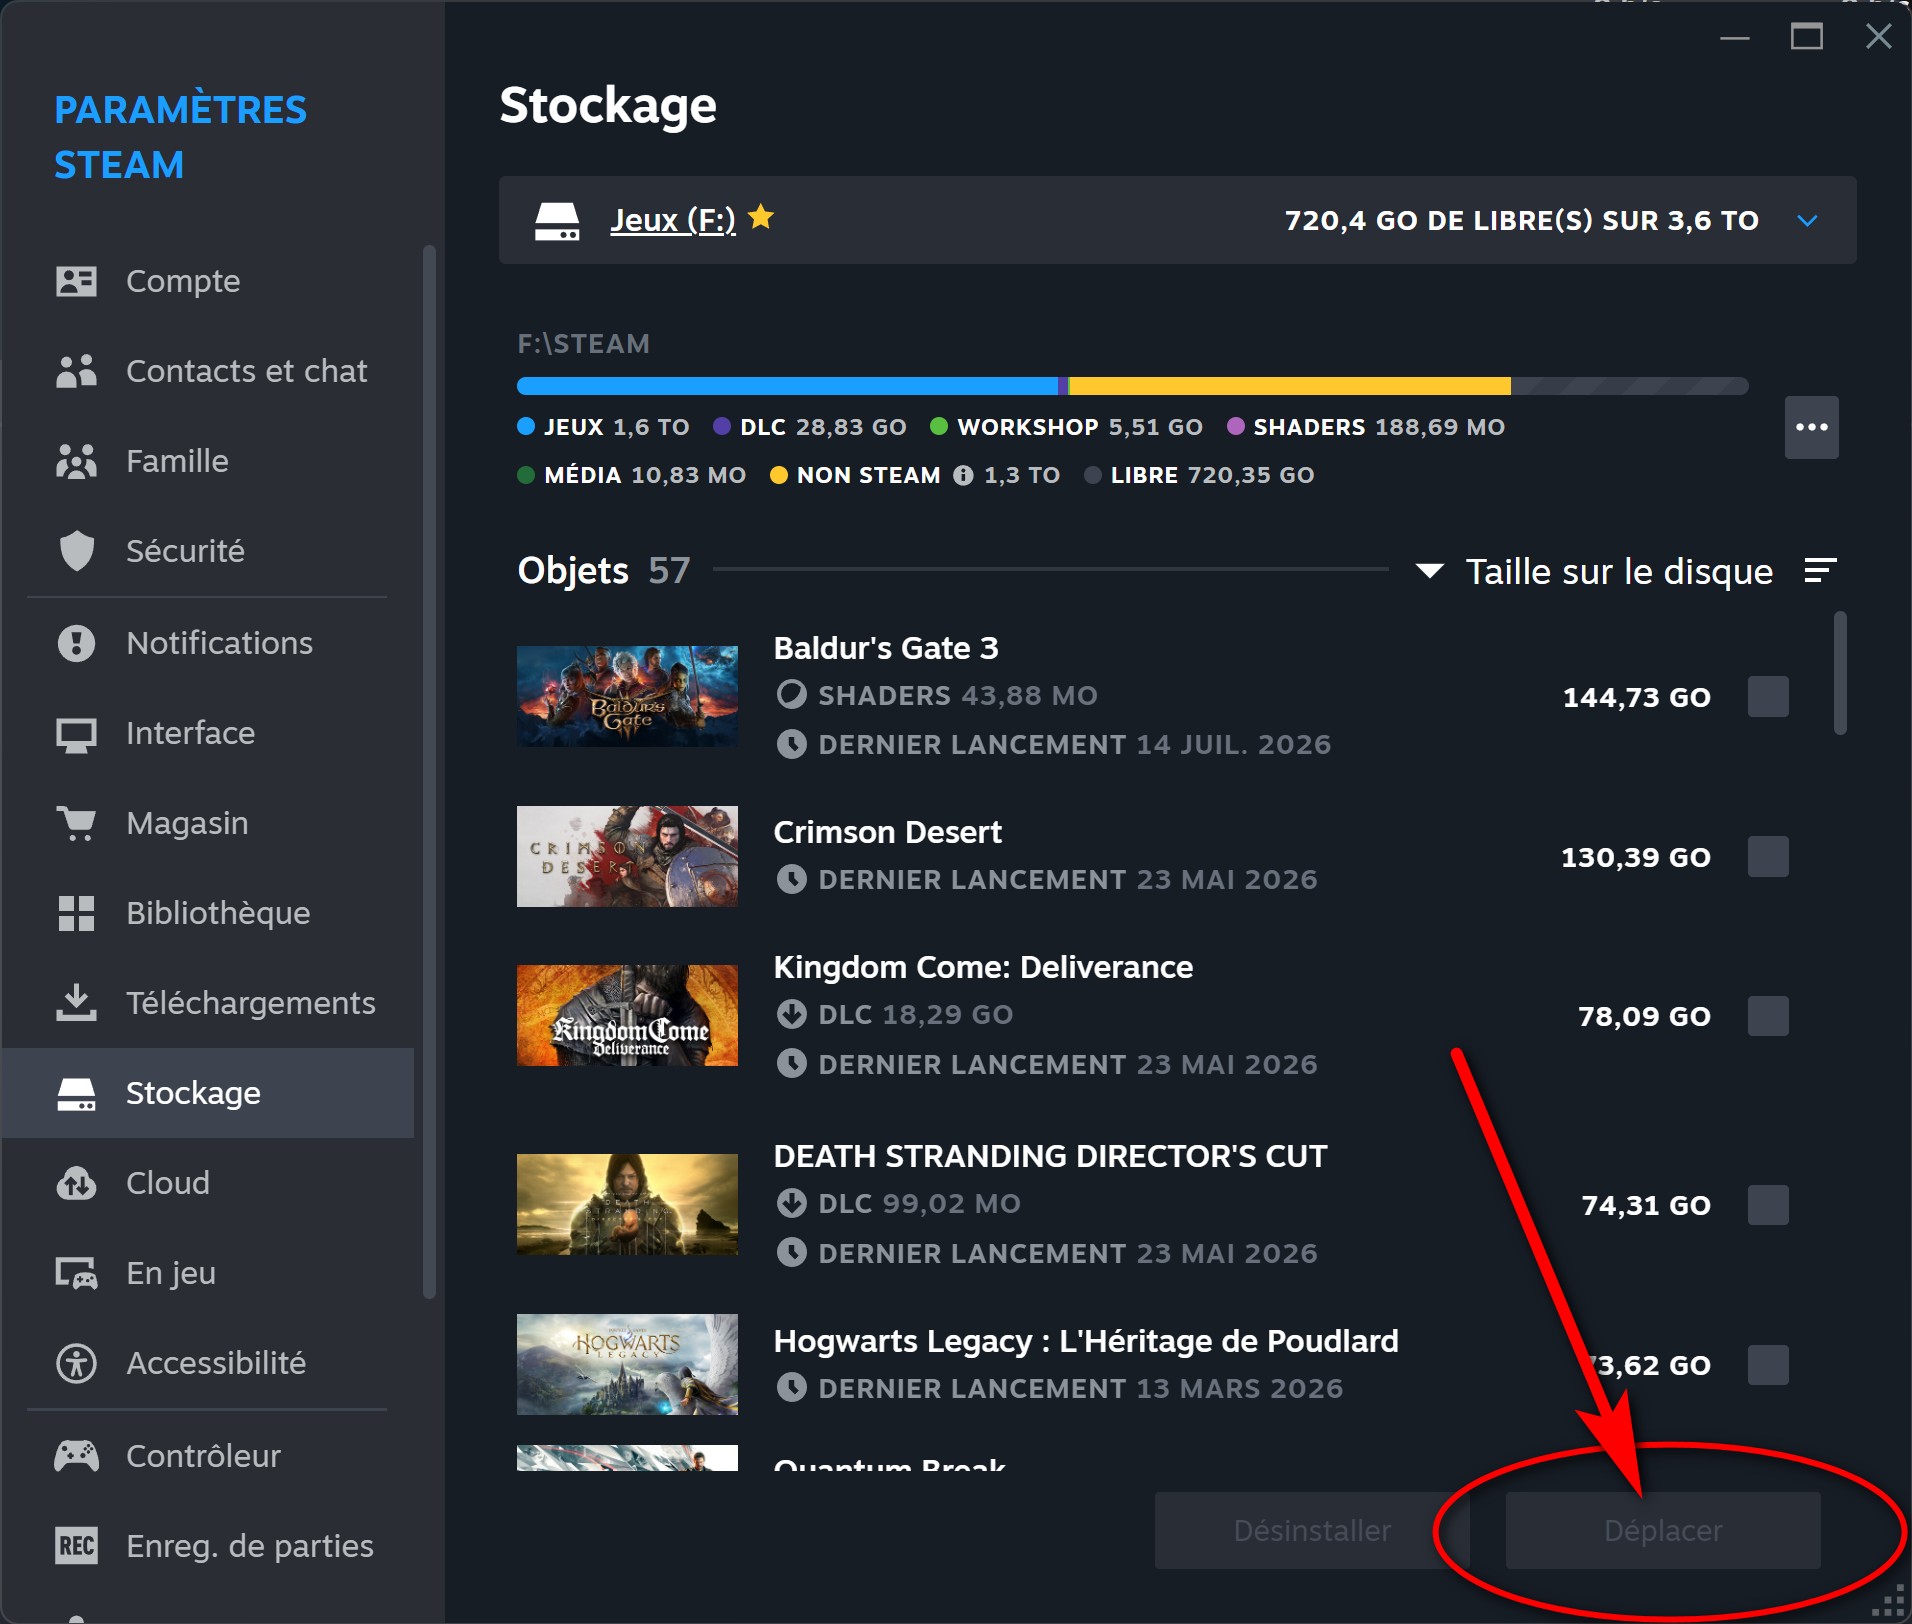Click the Cloud sync icon

(77, 1183)
